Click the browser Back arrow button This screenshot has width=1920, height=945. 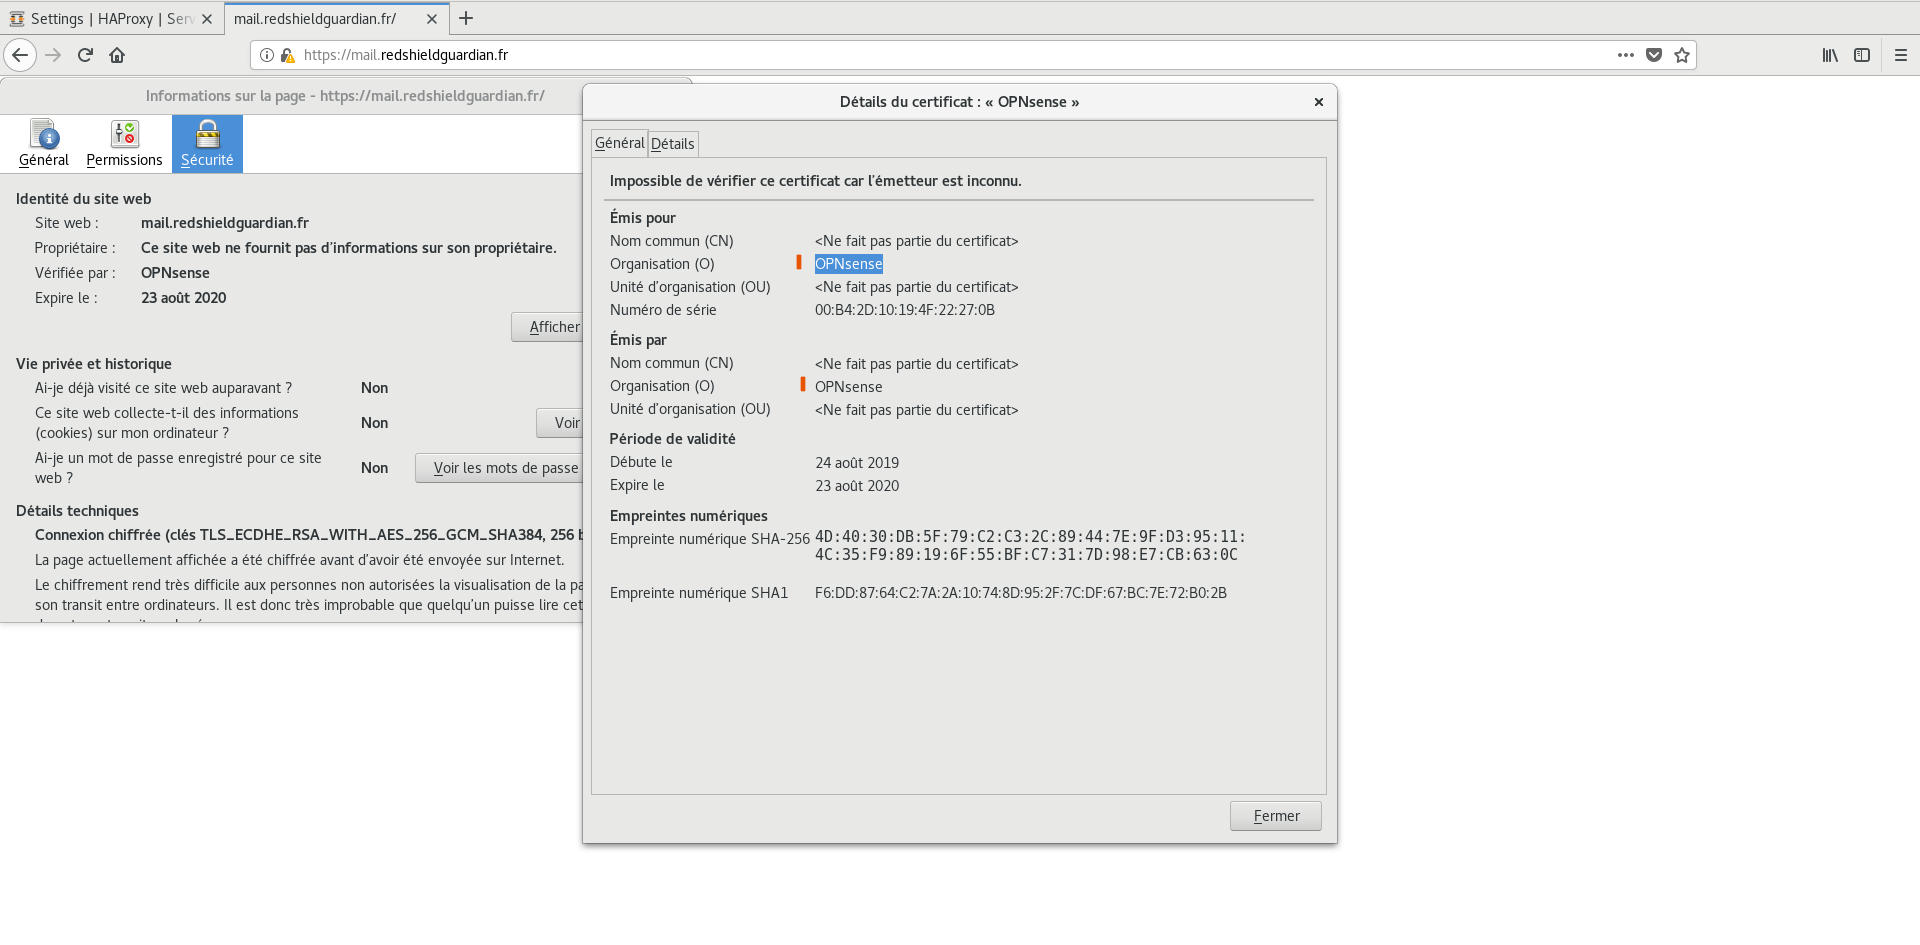(20, 55)
